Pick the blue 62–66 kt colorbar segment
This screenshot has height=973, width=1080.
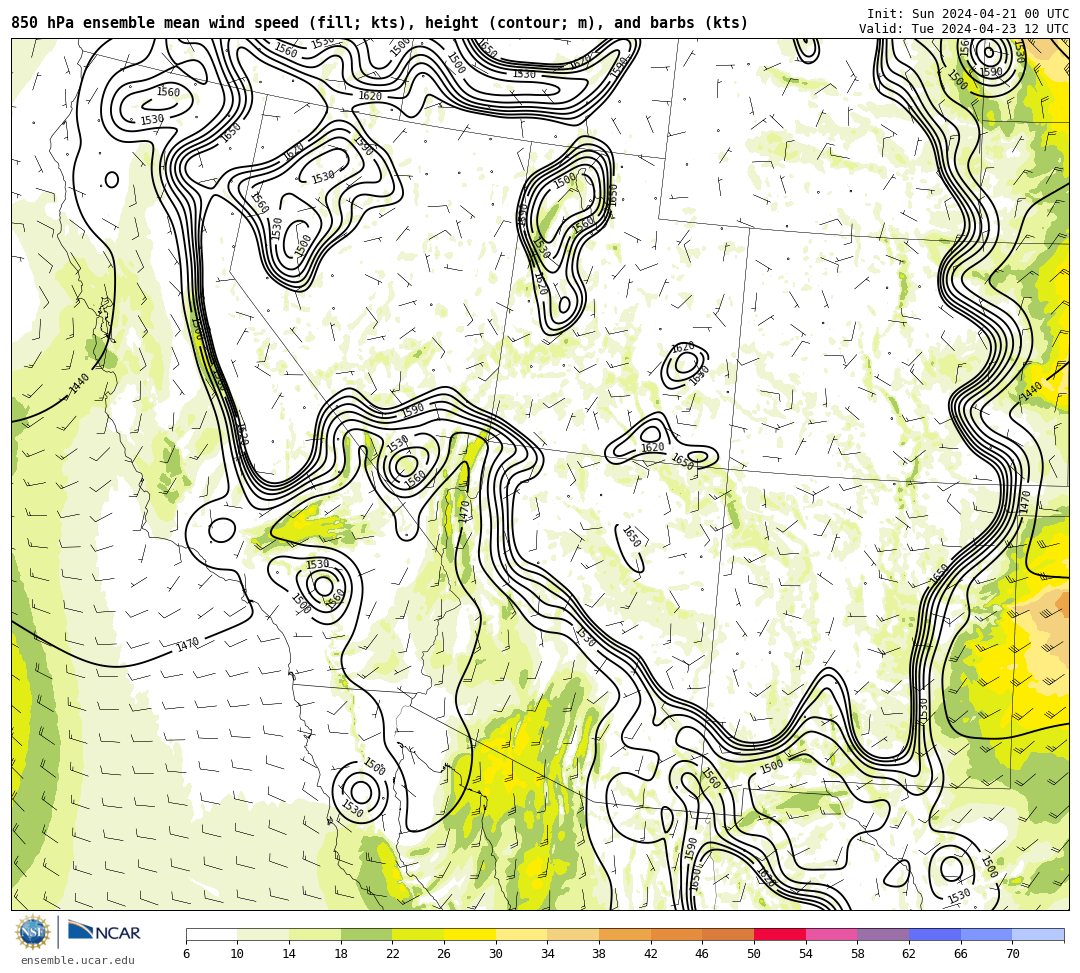(x=935, y=934)
